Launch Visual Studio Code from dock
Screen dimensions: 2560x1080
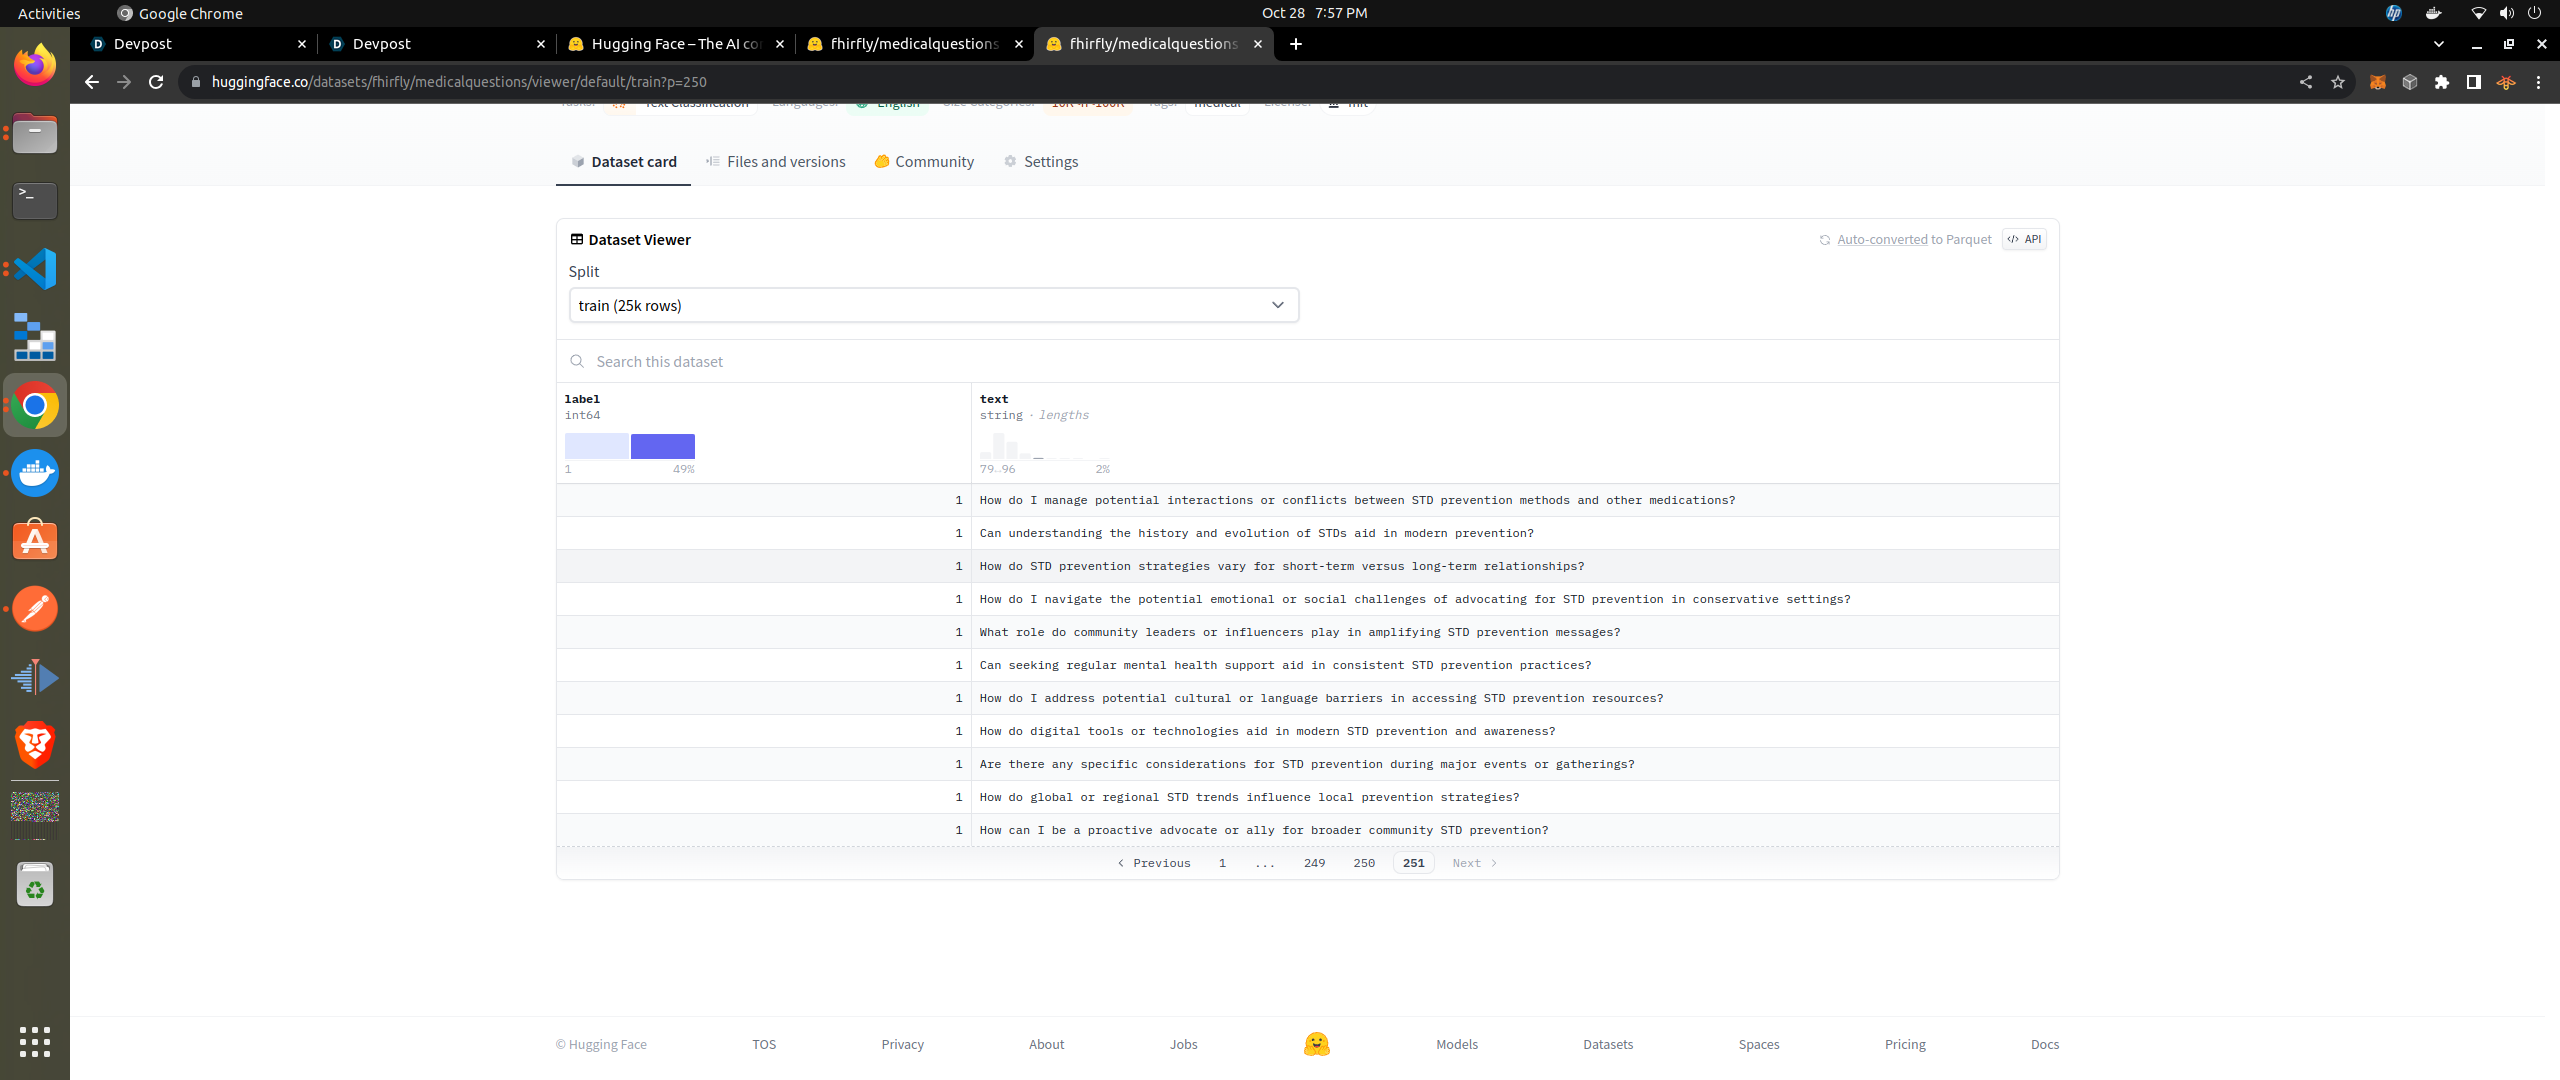point(35,269)
